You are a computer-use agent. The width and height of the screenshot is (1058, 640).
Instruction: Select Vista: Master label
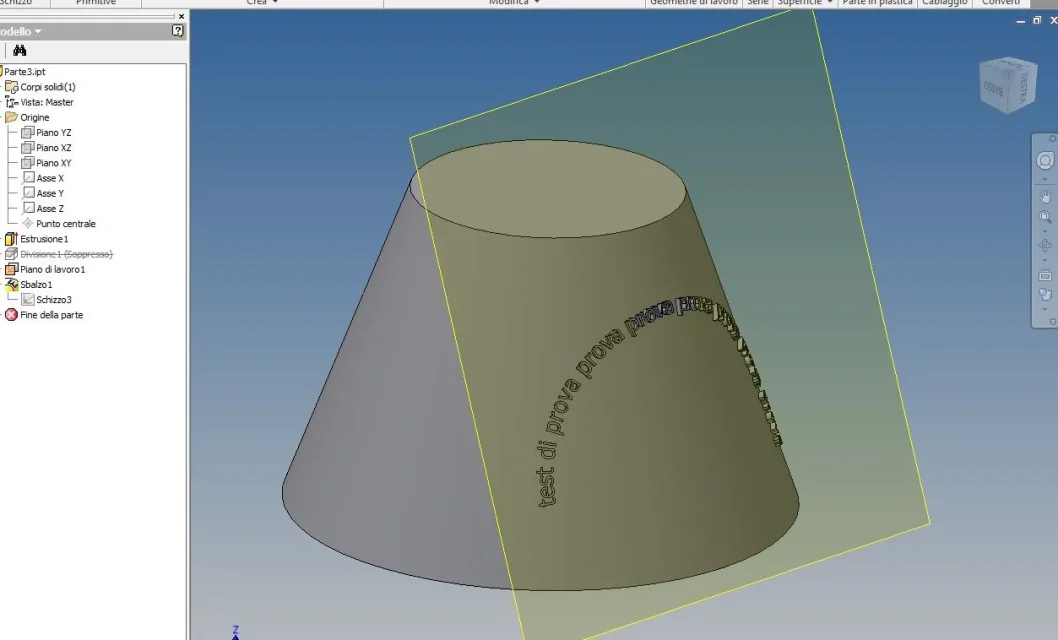[47, 103]
